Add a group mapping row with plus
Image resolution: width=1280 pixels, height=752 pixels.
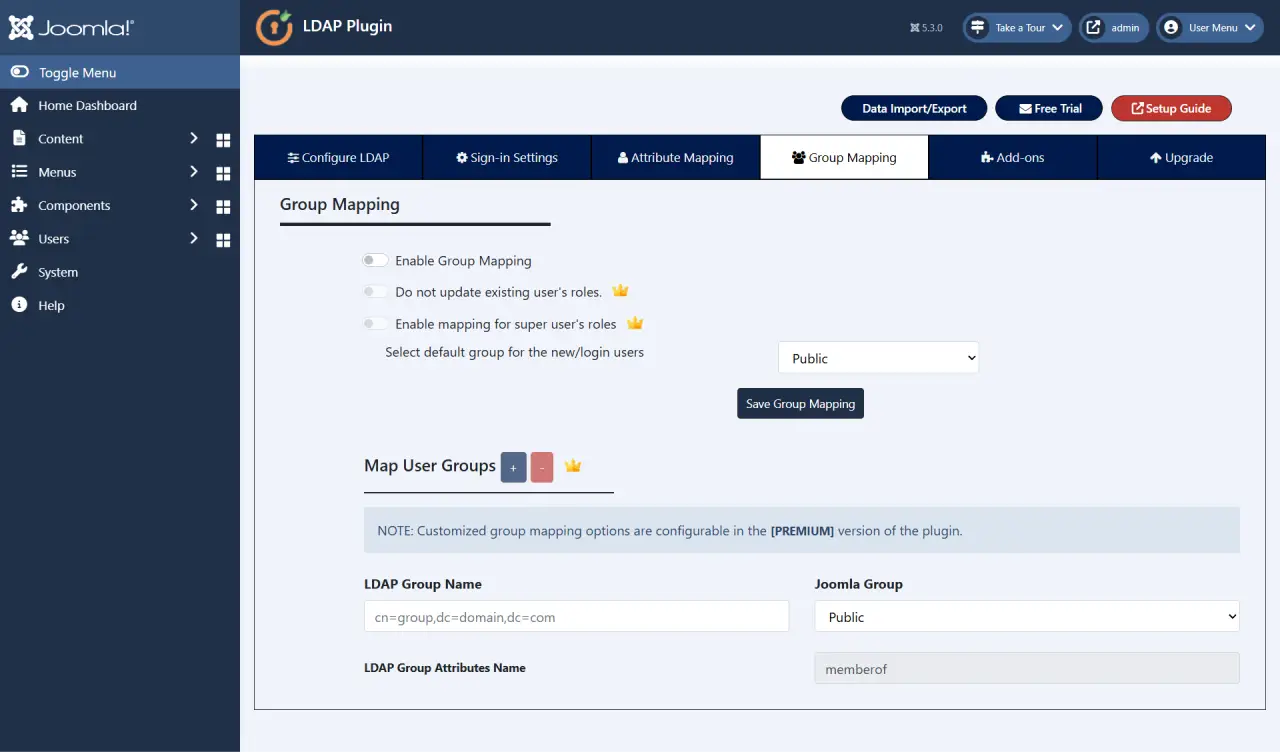514,467
